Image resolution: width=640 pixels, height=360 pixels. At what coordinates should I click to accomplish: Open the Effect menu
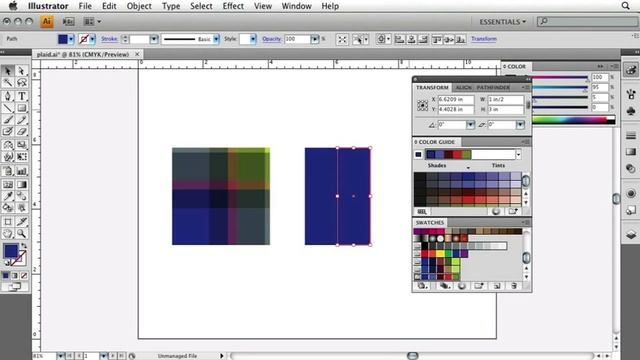click(233, 6)
